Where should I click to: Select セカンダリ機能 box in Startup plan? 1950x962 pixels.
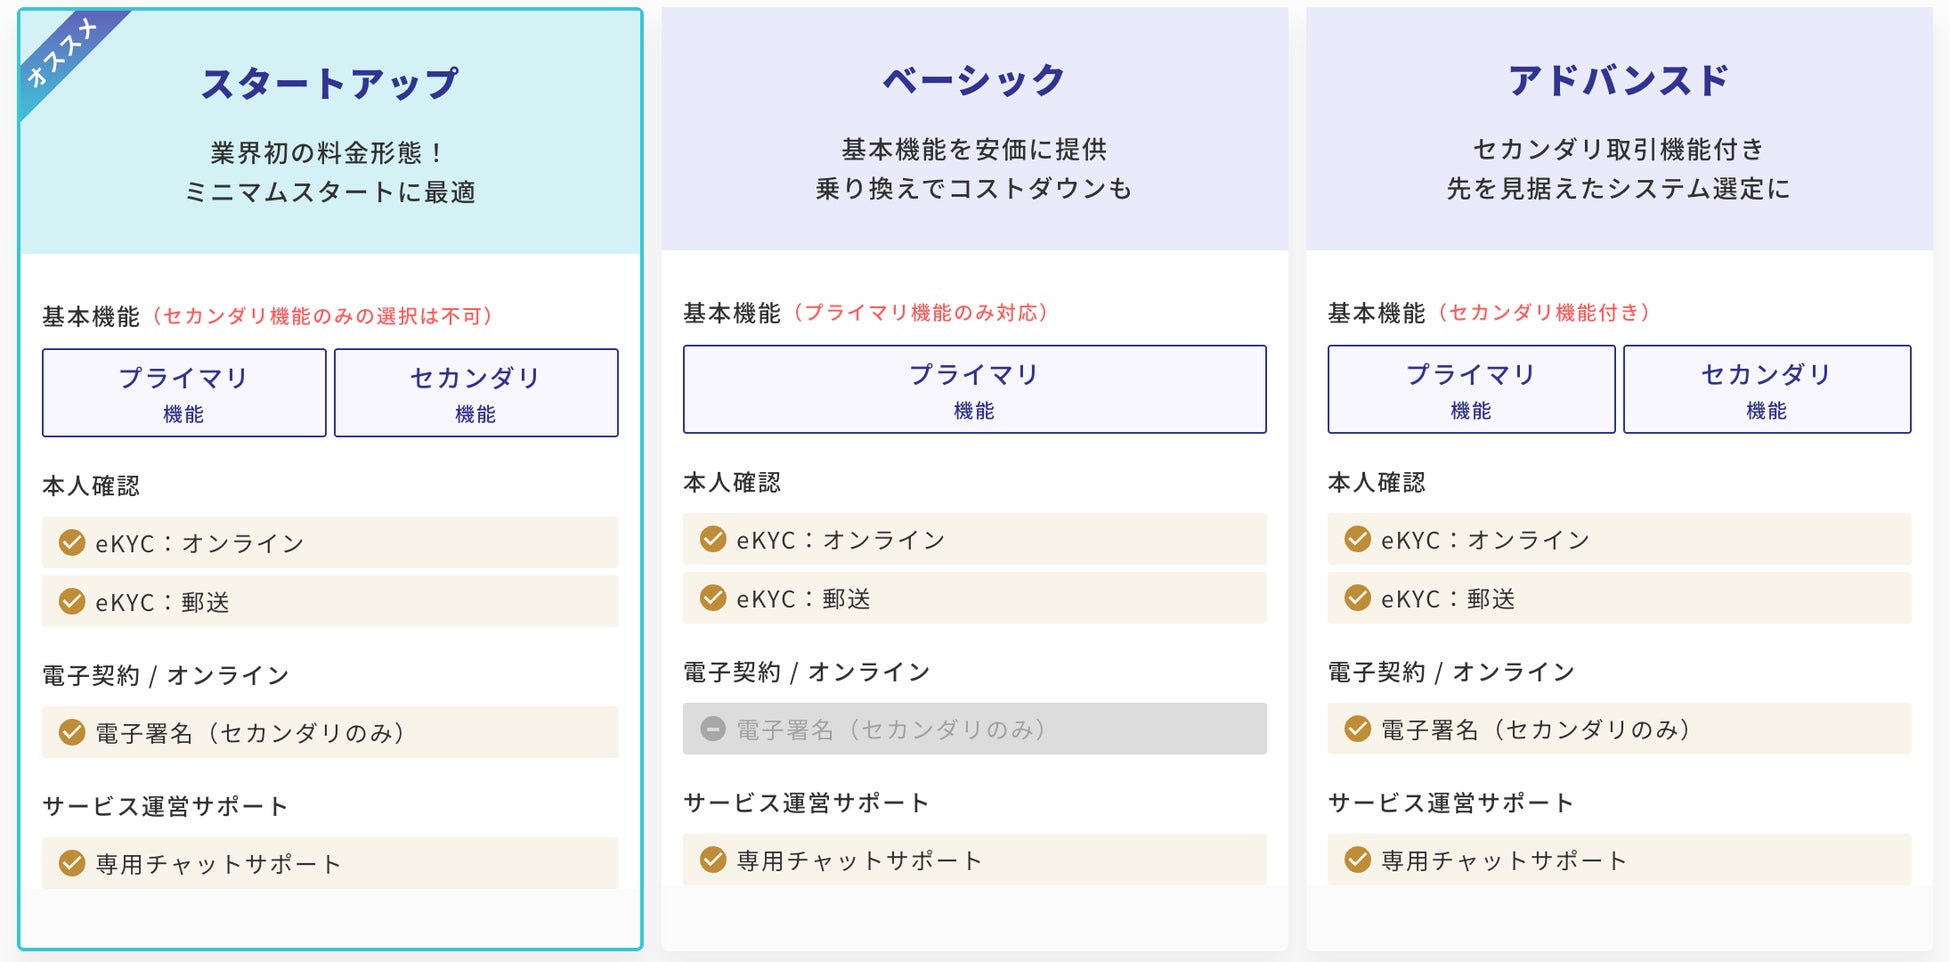click(476, 393)
